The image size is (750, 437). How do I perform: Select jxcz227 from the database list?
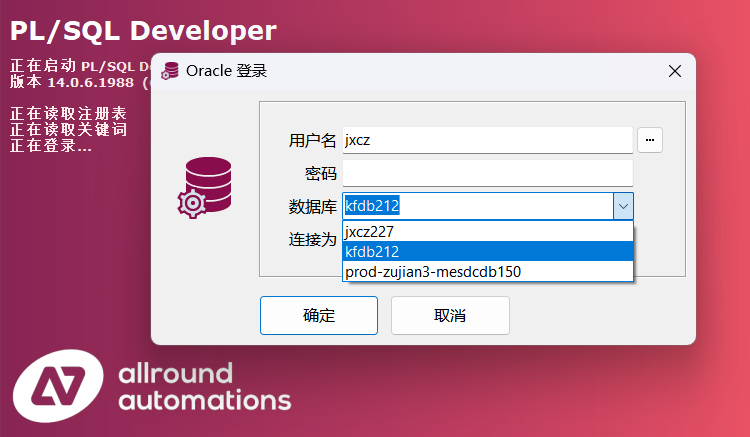coord(488,231)
